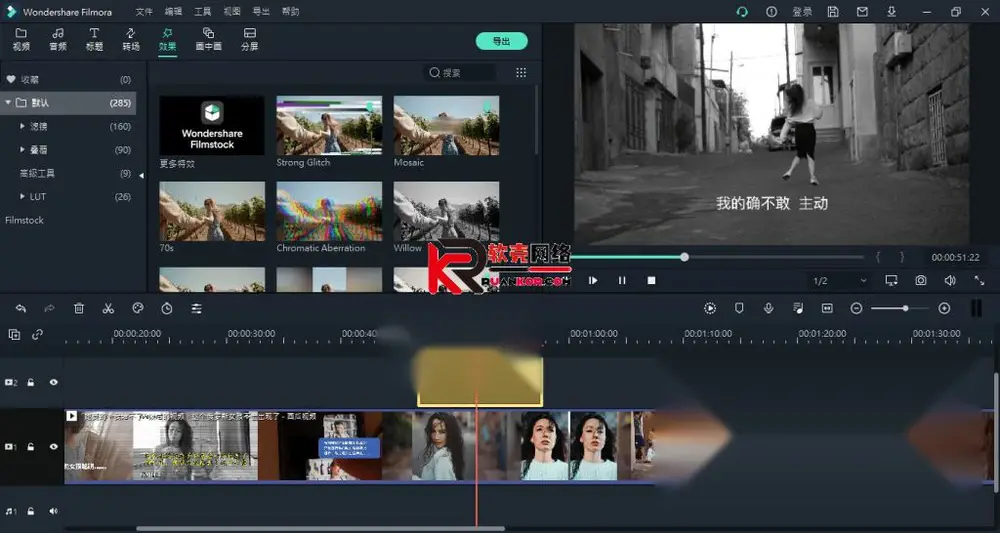Open the 收藏 favorites category

click(x=68, y=80)
